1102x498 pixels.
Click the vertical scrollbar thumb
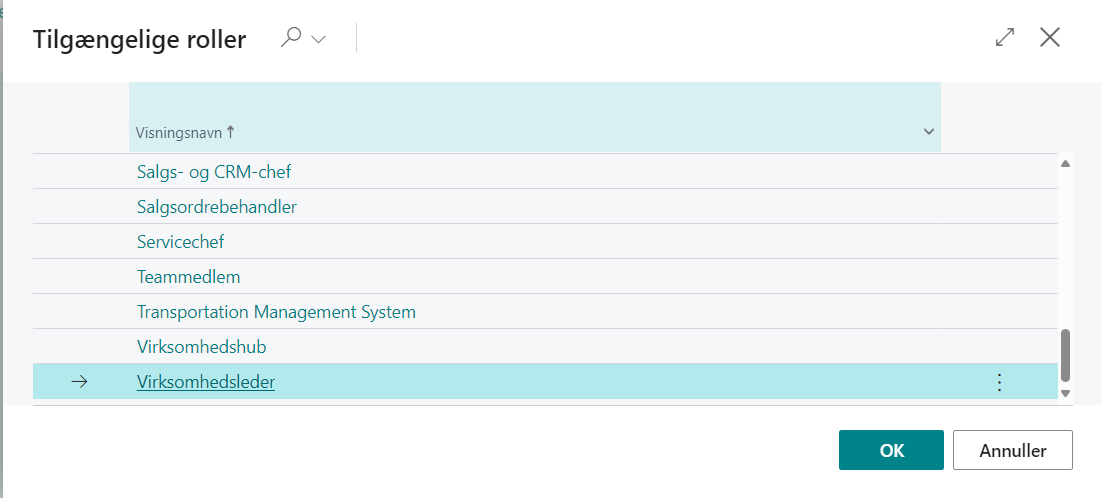tap(1065, 355)
